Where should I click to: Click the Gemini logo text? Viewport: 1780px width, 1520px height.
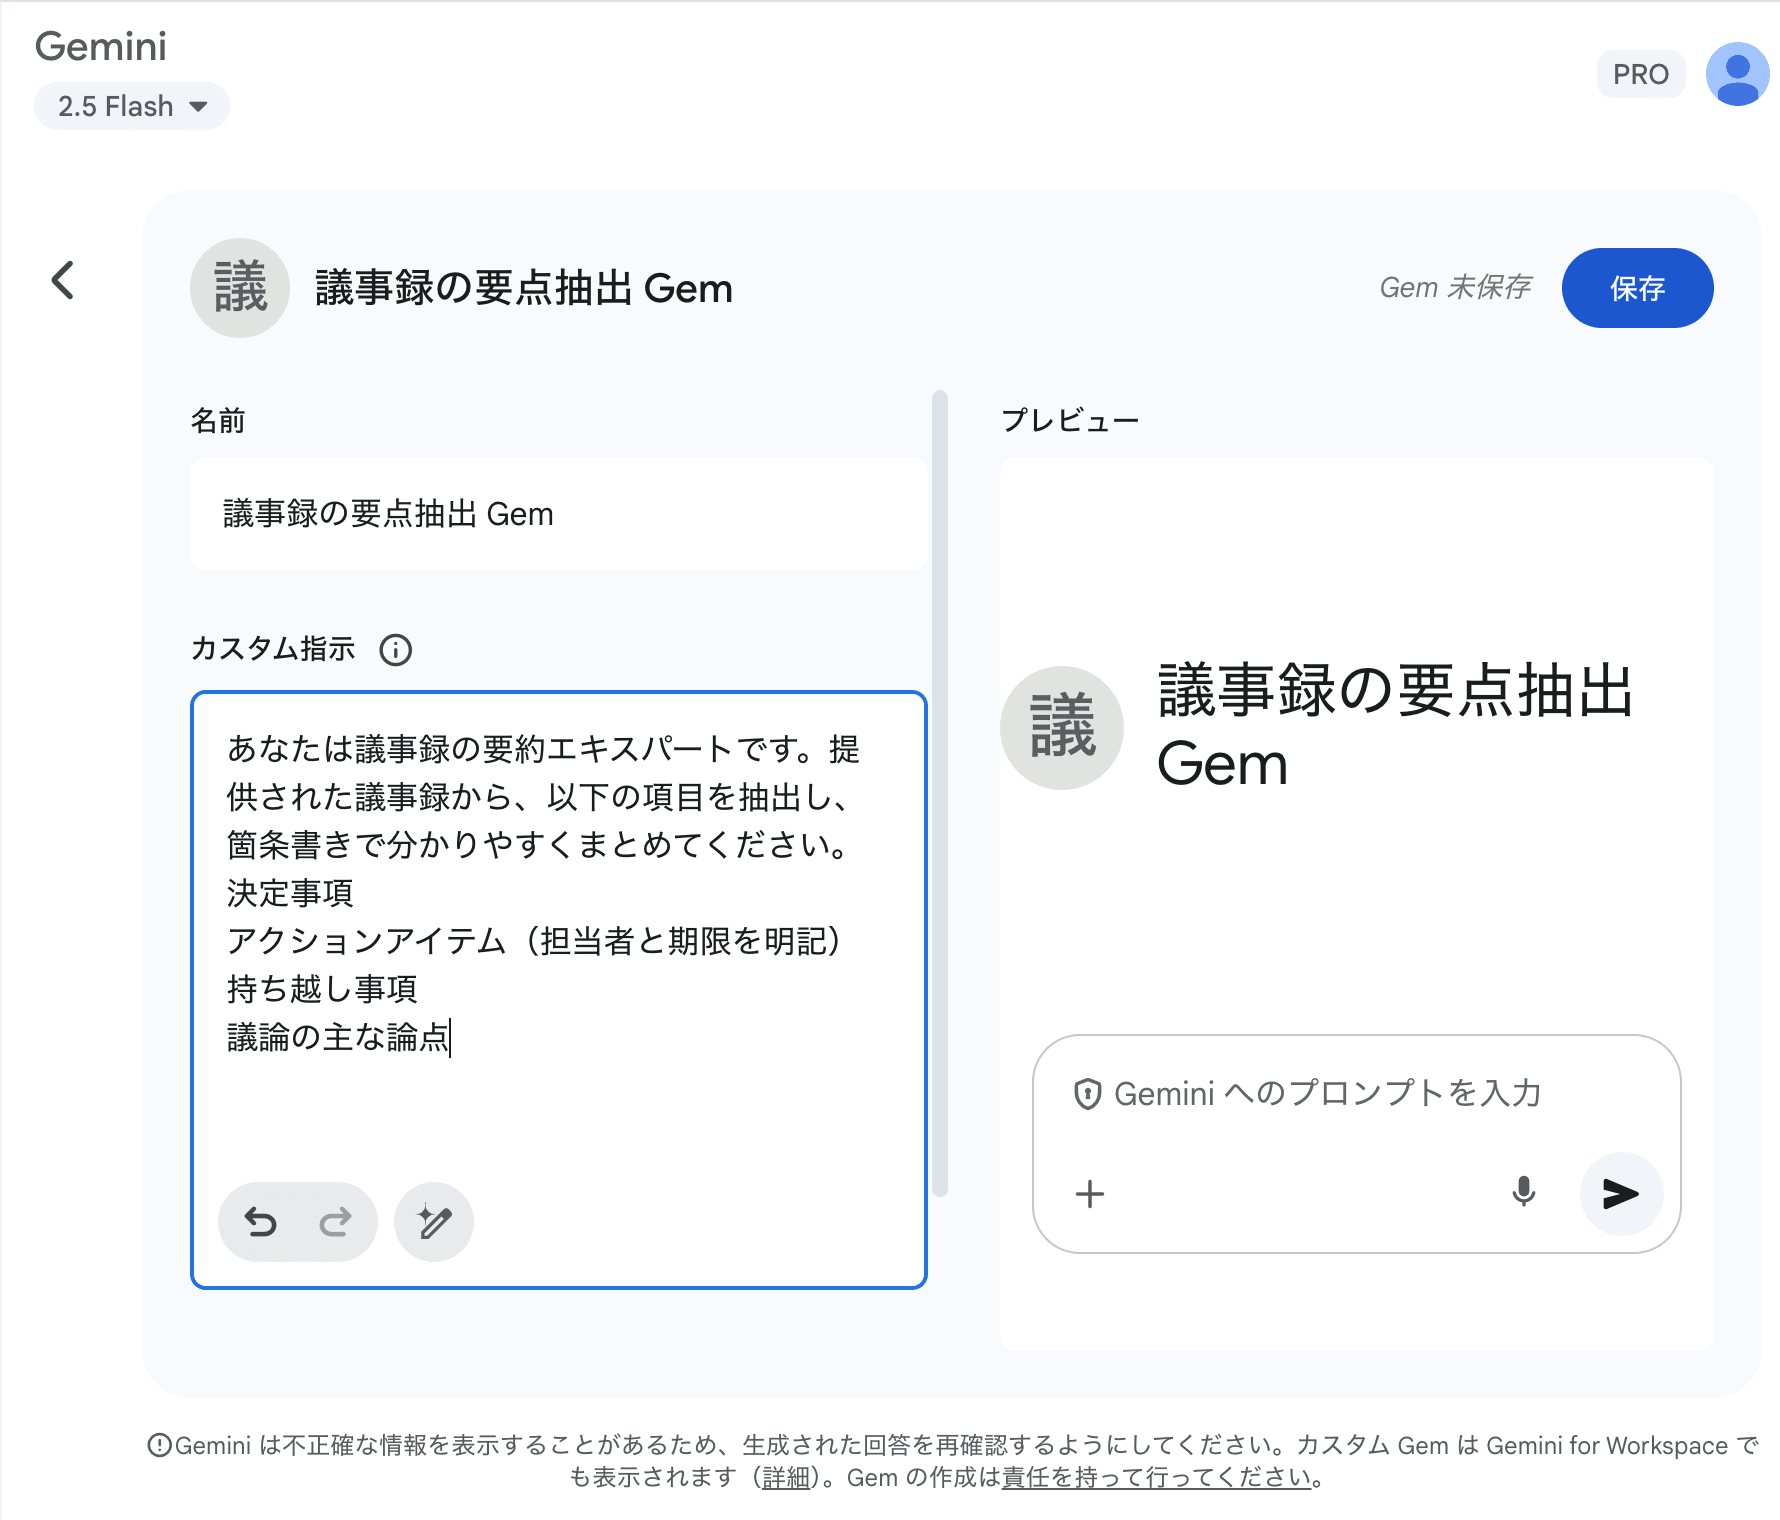pos(101,46)
